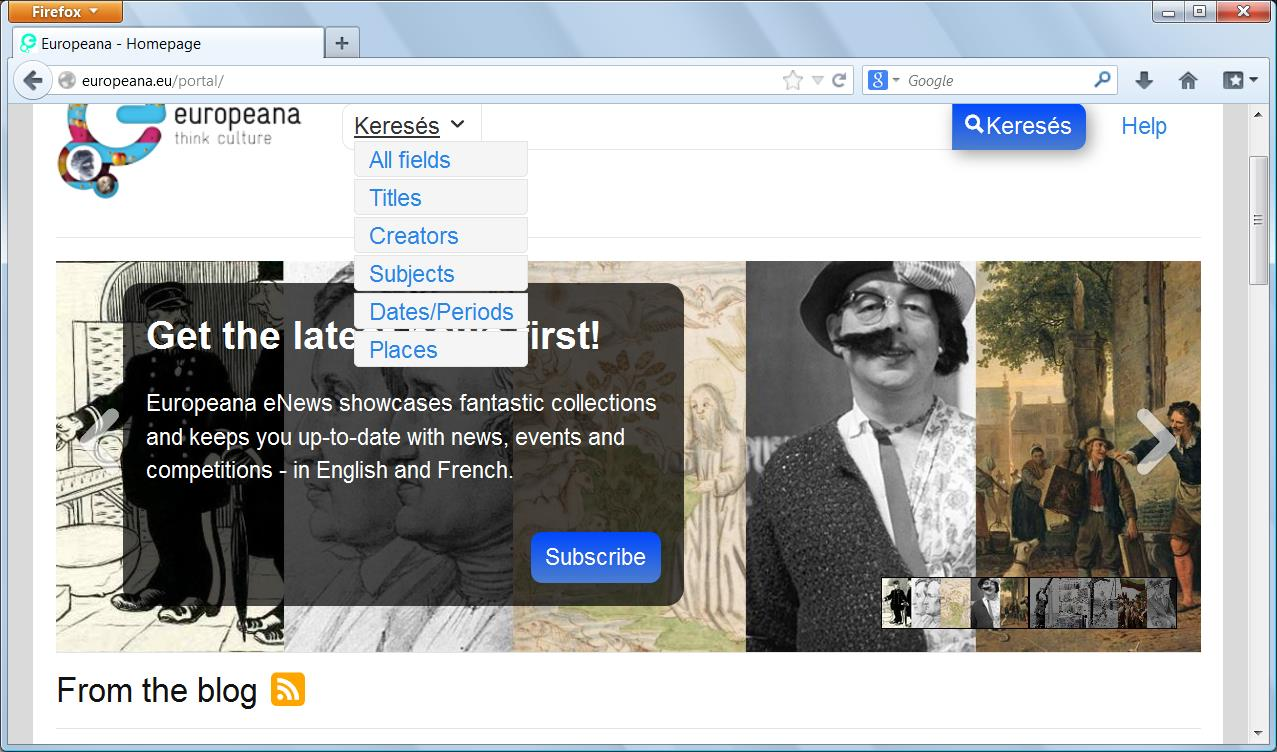
Task: Bookmark this page with the star icon
Action: (793, 81)
